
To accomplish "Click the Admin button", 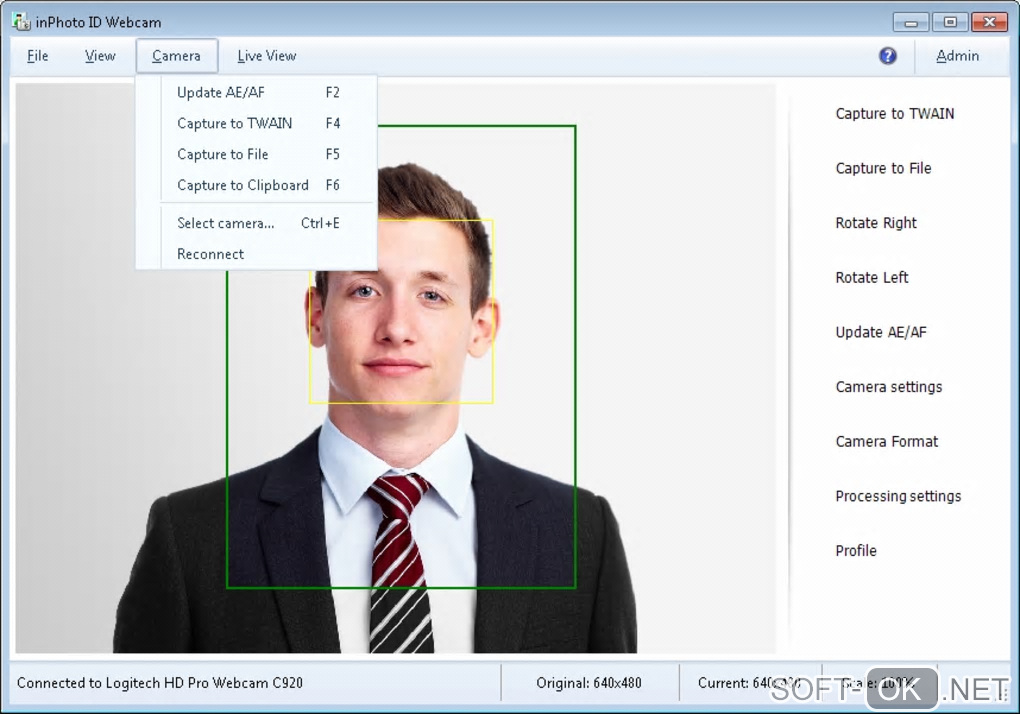I will [x=957, y=56].
